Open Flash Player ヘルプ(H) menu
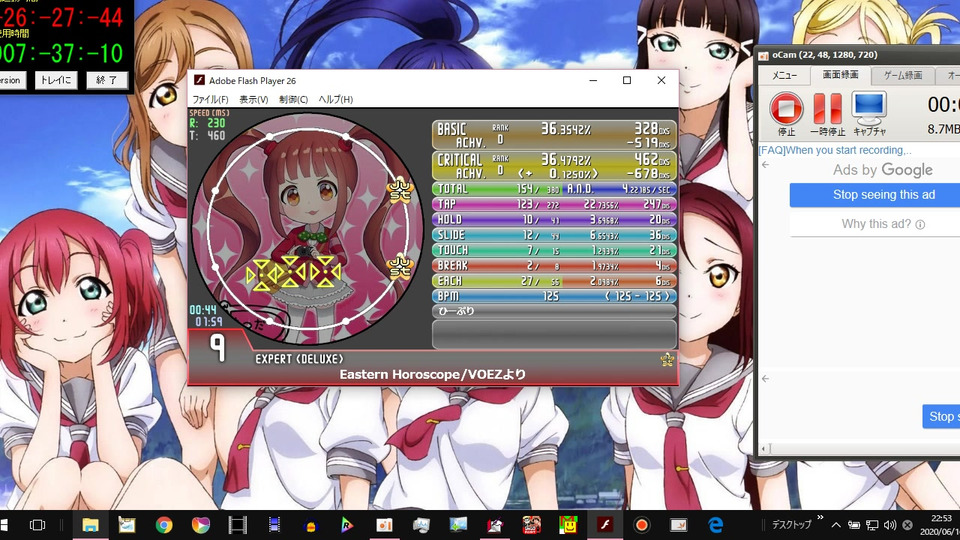 (335, 99)
